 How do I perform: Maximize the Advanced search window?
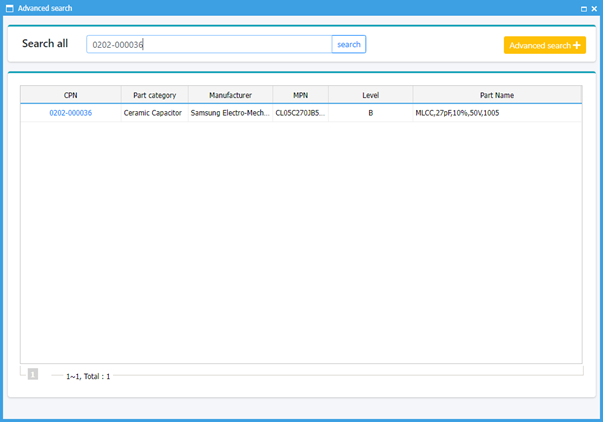pos(583,7)
